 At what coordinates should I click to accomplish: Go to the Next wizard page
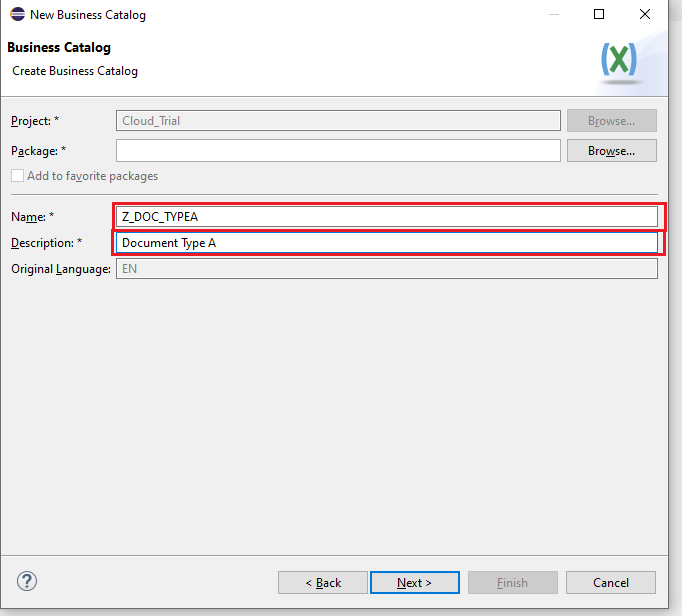click(415, 583)
